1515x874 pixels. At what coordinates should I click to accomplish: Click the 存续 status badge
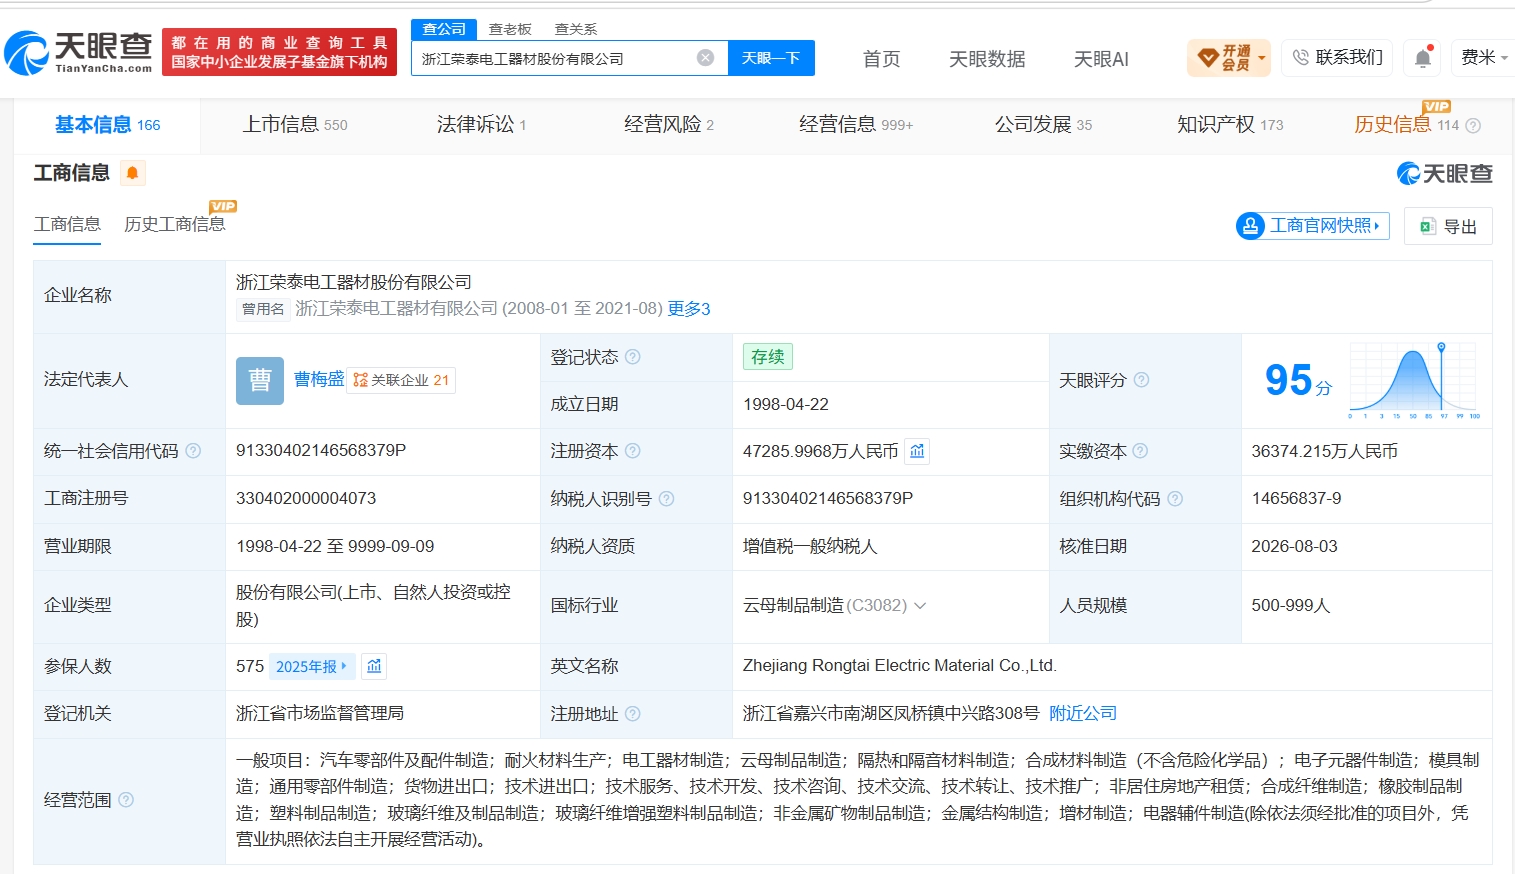(x=768, y=357)
